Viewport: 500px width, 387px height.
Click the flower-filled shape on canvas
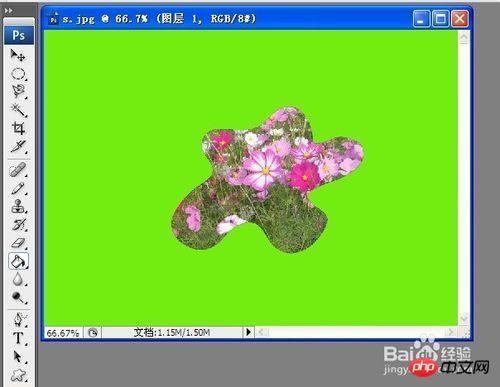point(267,180)
